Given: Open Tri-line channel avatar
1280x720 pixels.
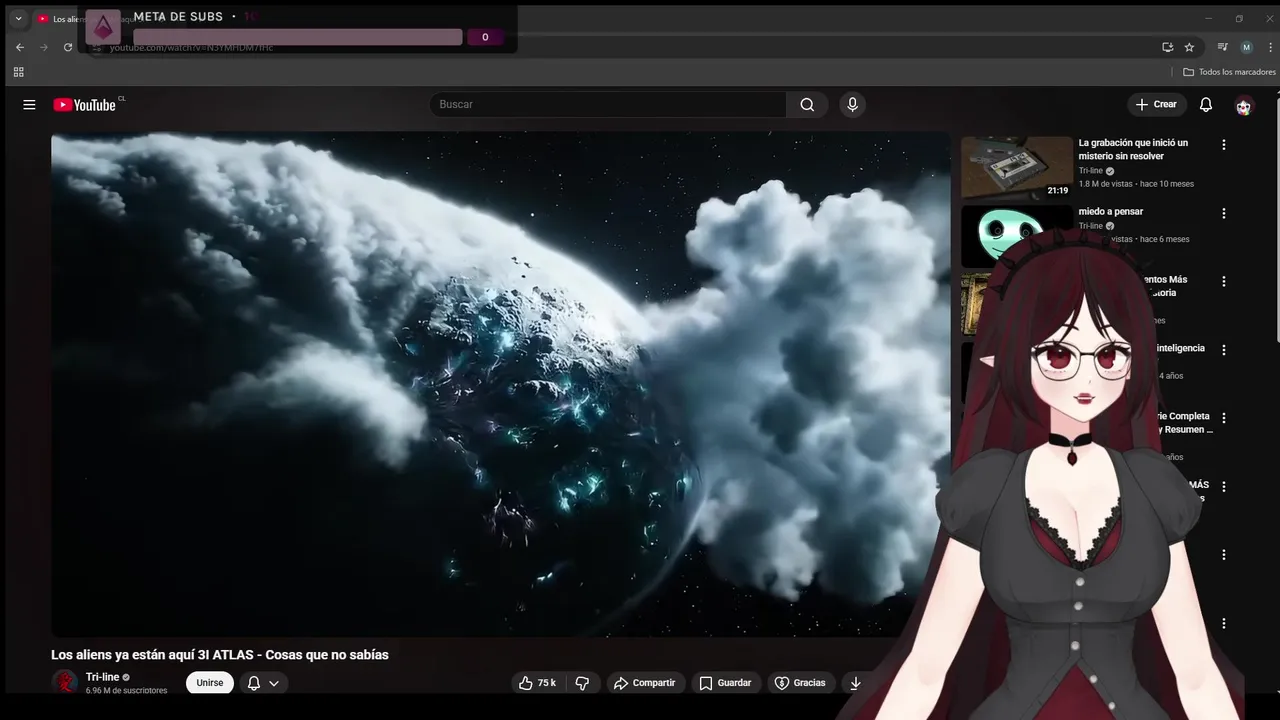Looking at the screenshot, I should coord(65,683).
